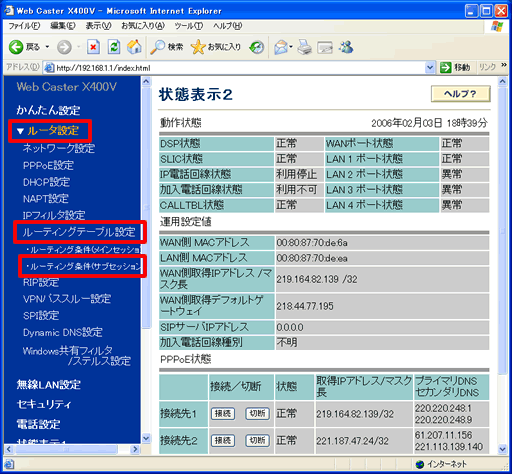Go to the Home page icon
512x474 pixels.
click(x=134, y=47)
